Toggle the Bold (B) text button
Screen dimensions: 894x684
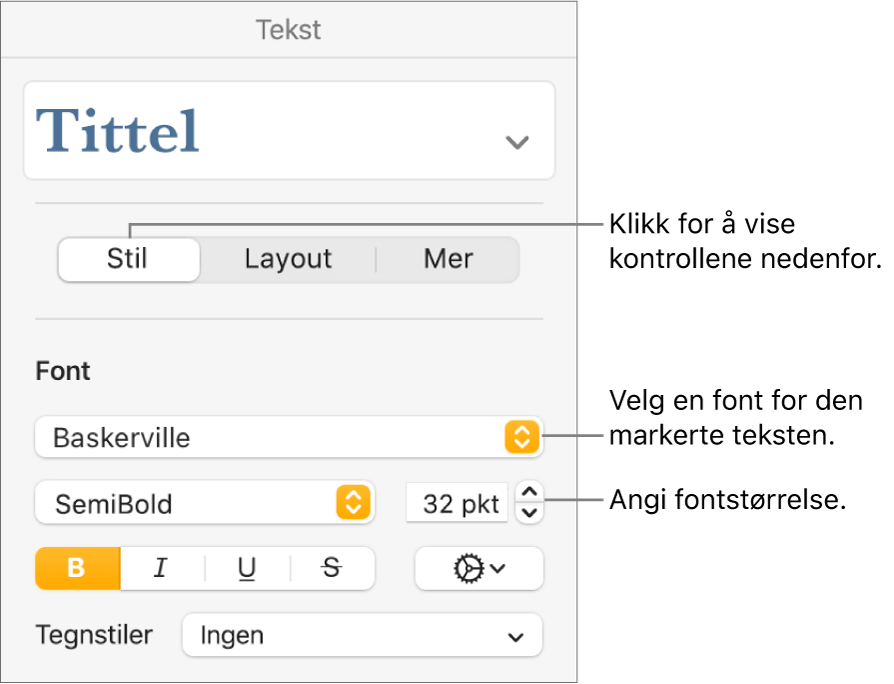(x=78, y=568)
